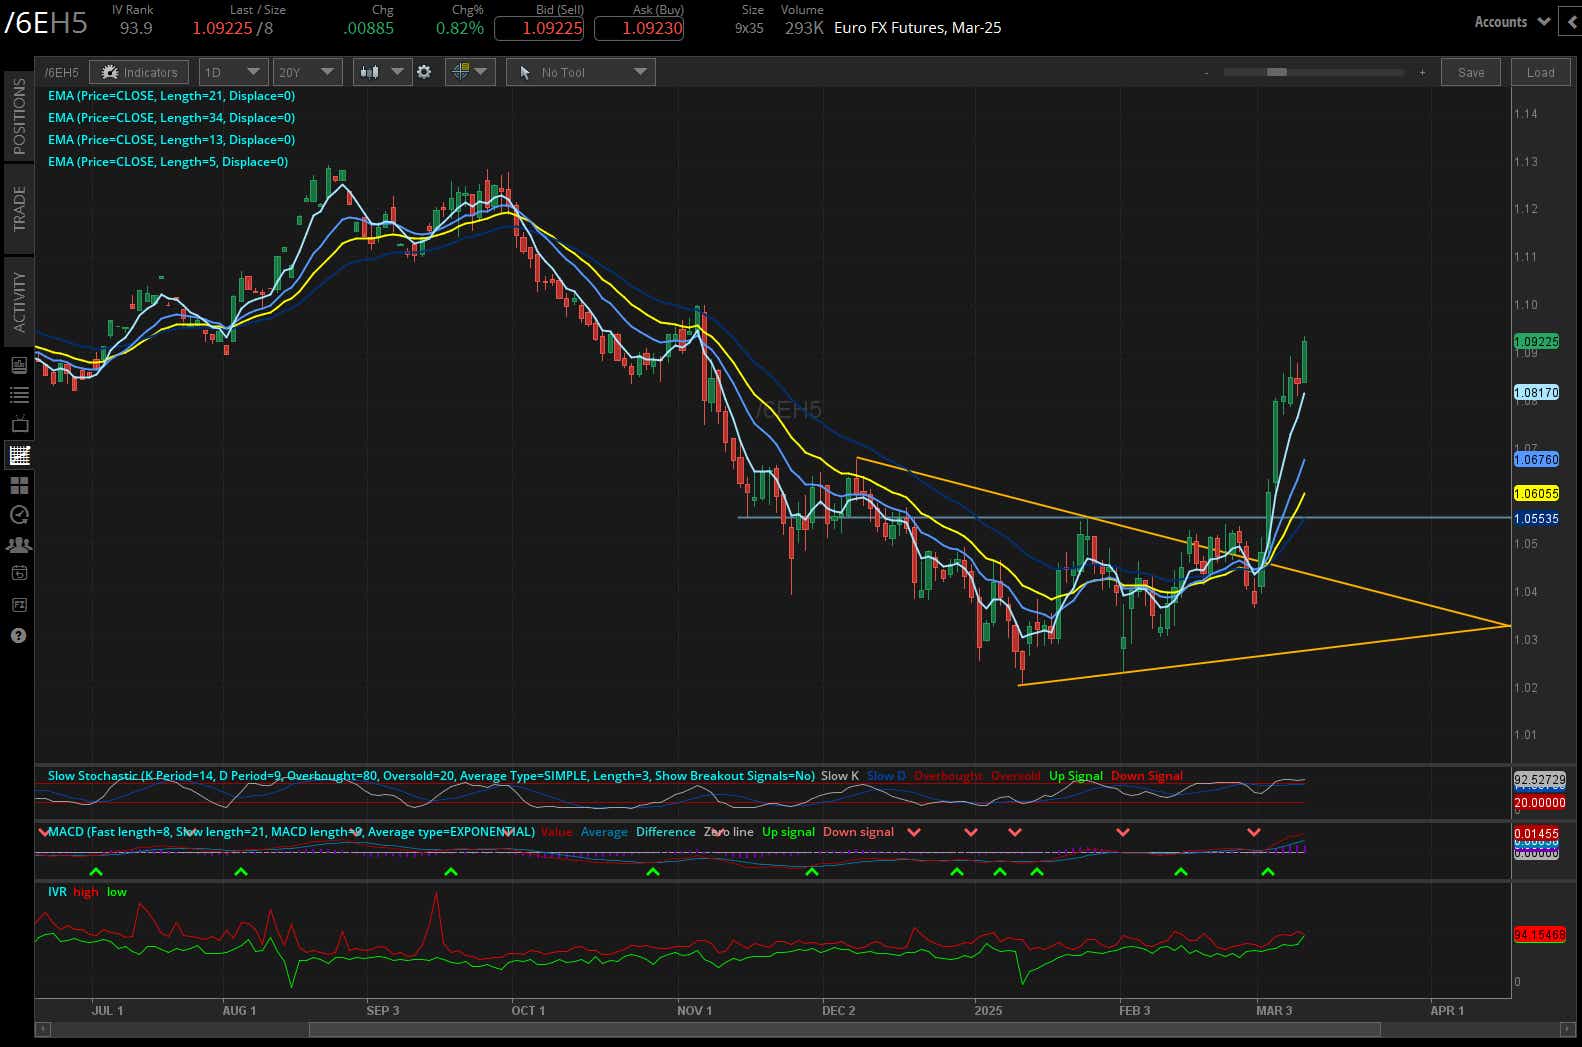Open the TV video sidebar icon
The width and height of the screenshot is (1582, 1047).
pos(19,425)
